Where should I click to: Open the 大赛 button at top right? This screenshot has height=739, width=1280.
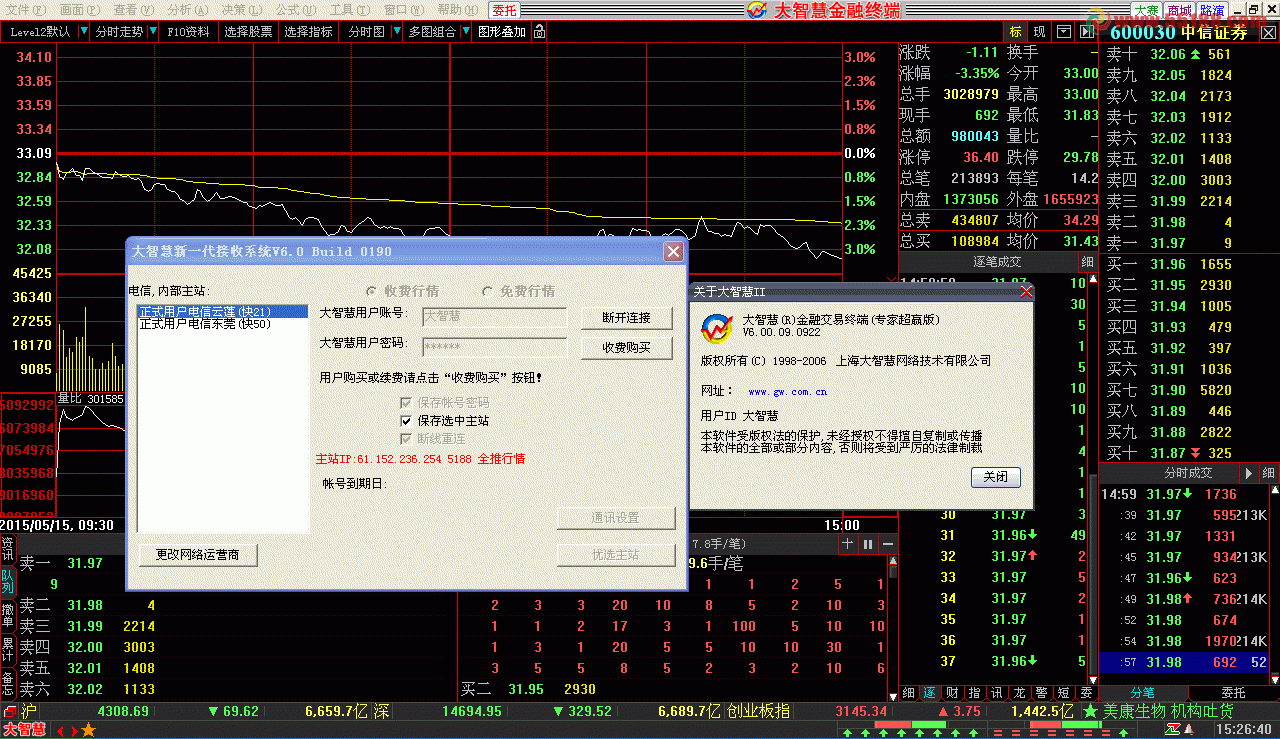tap(1145, 11)
